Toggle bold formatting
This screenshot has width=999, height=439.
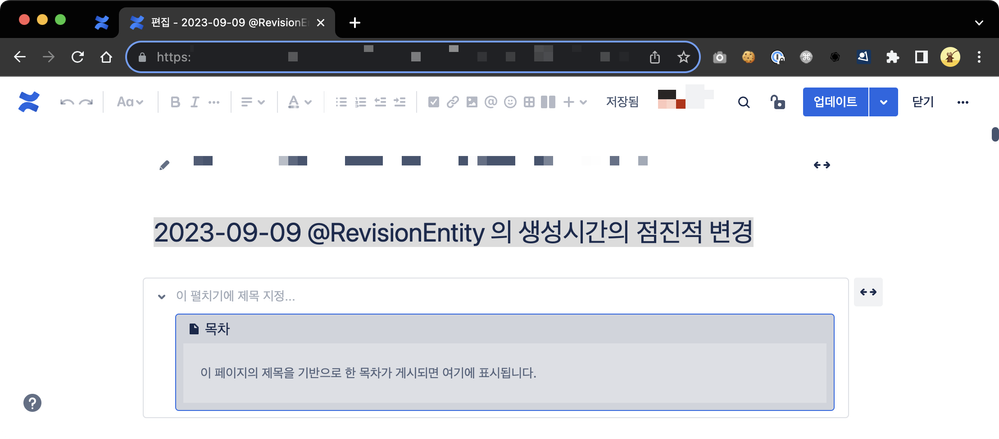pyautogui.click(x=175, y=102)
